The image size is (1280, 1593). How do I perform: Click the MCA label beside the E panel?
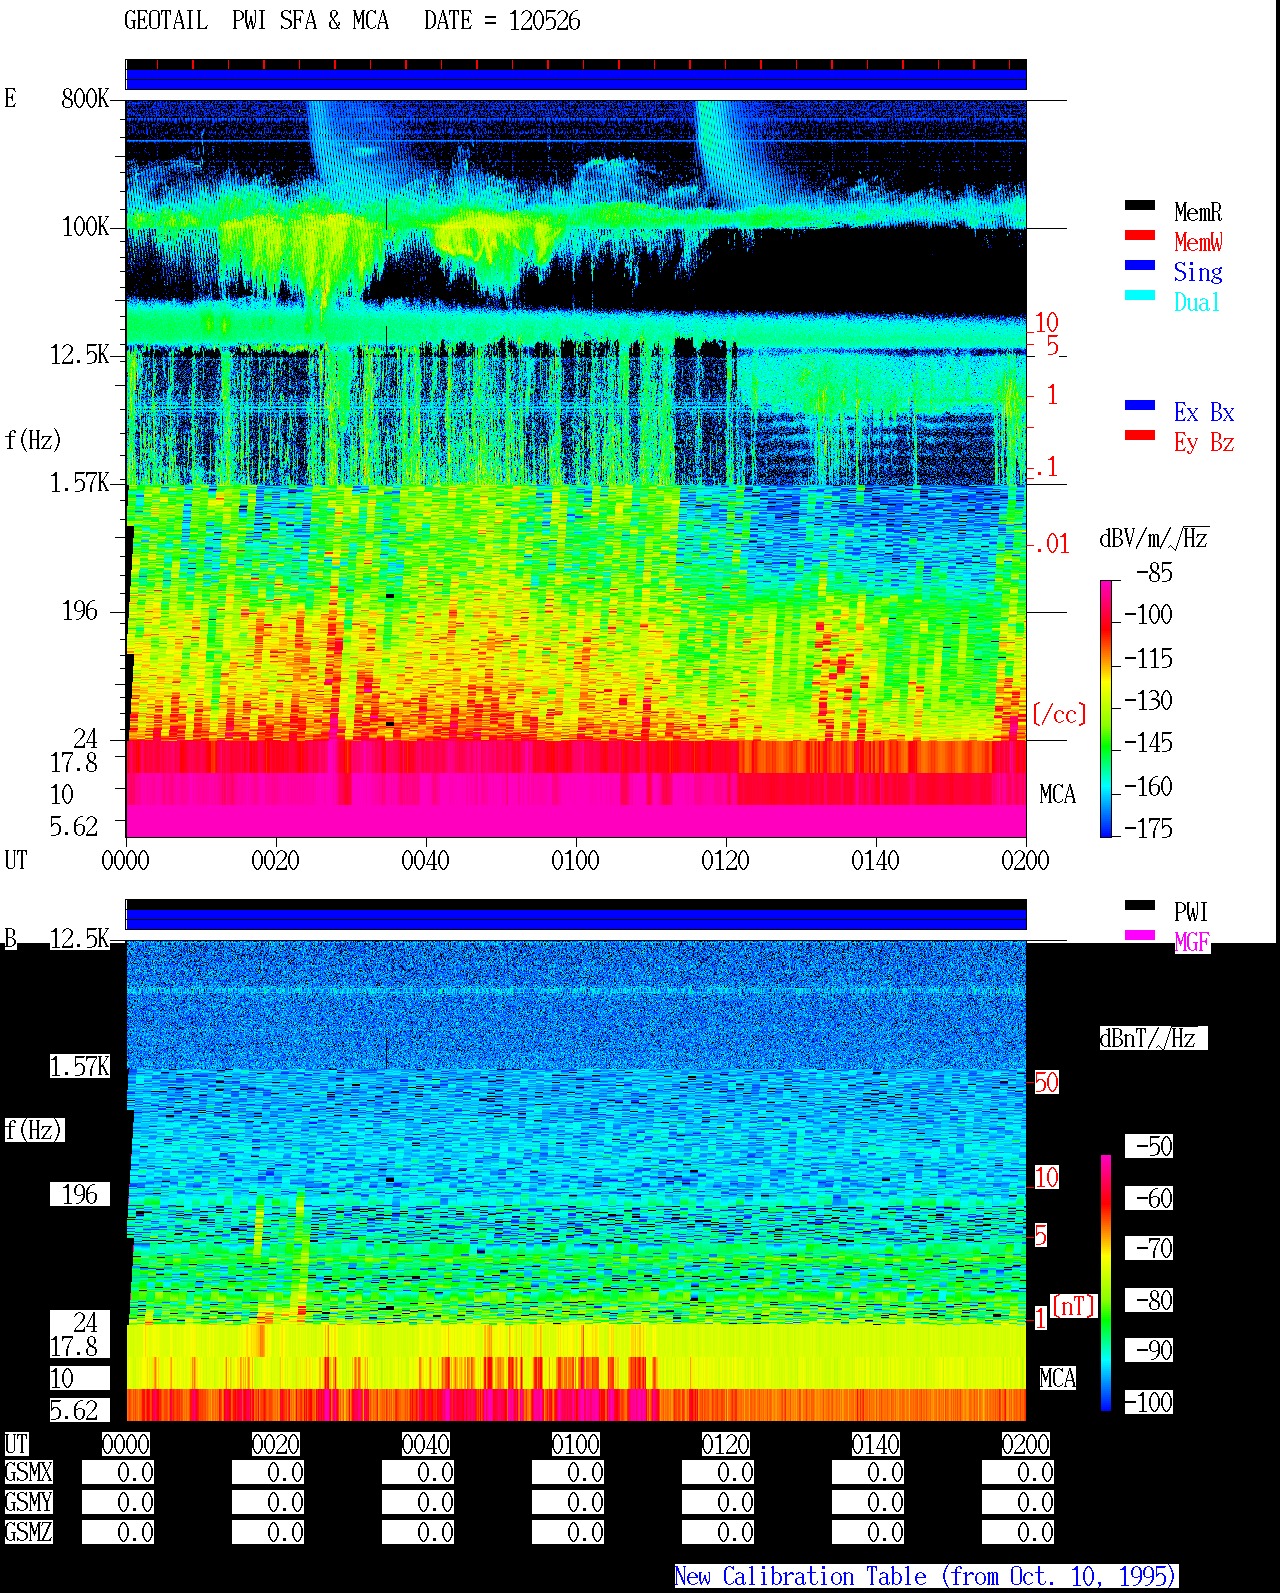click(1057, 794)
